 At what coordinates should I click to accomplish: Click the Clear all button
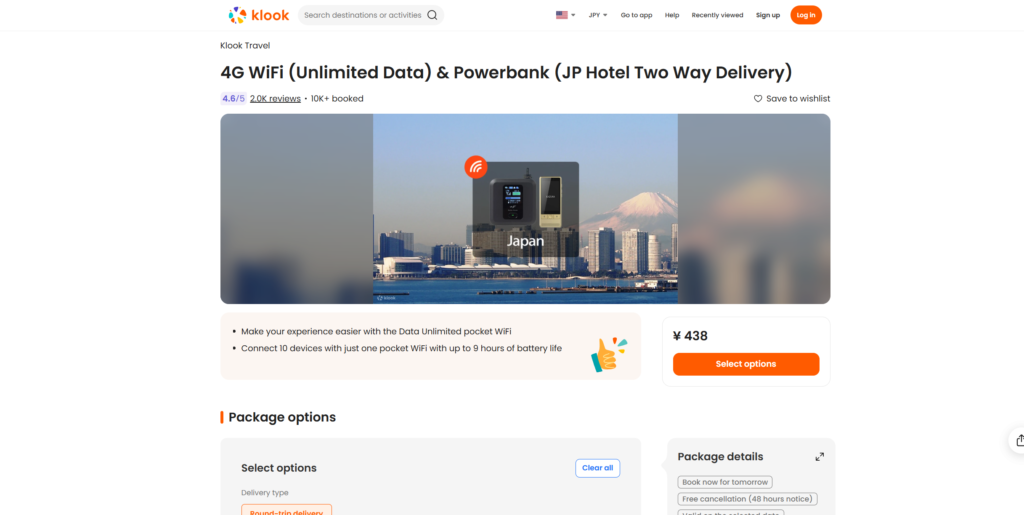(x=598, y=468)
